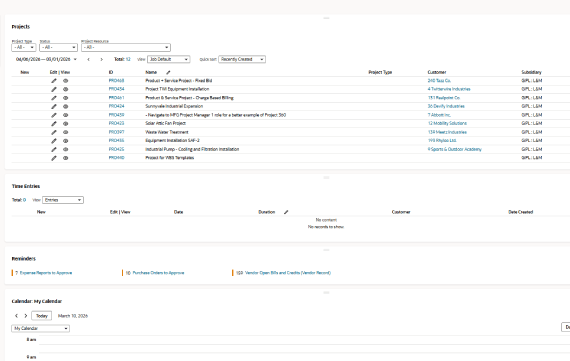Open the My Calendar selector dropdown

click(x=40, y=328)
